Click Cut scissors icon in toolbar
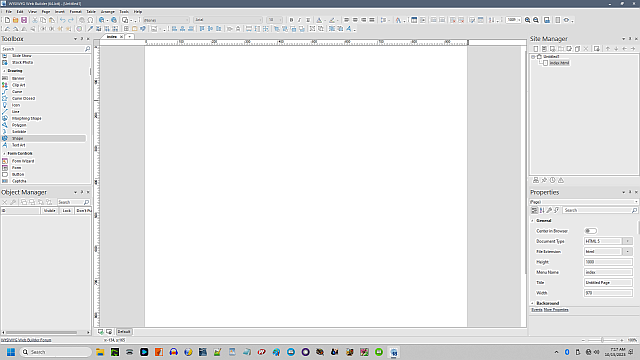640x360 pixels. click(35, 20)
